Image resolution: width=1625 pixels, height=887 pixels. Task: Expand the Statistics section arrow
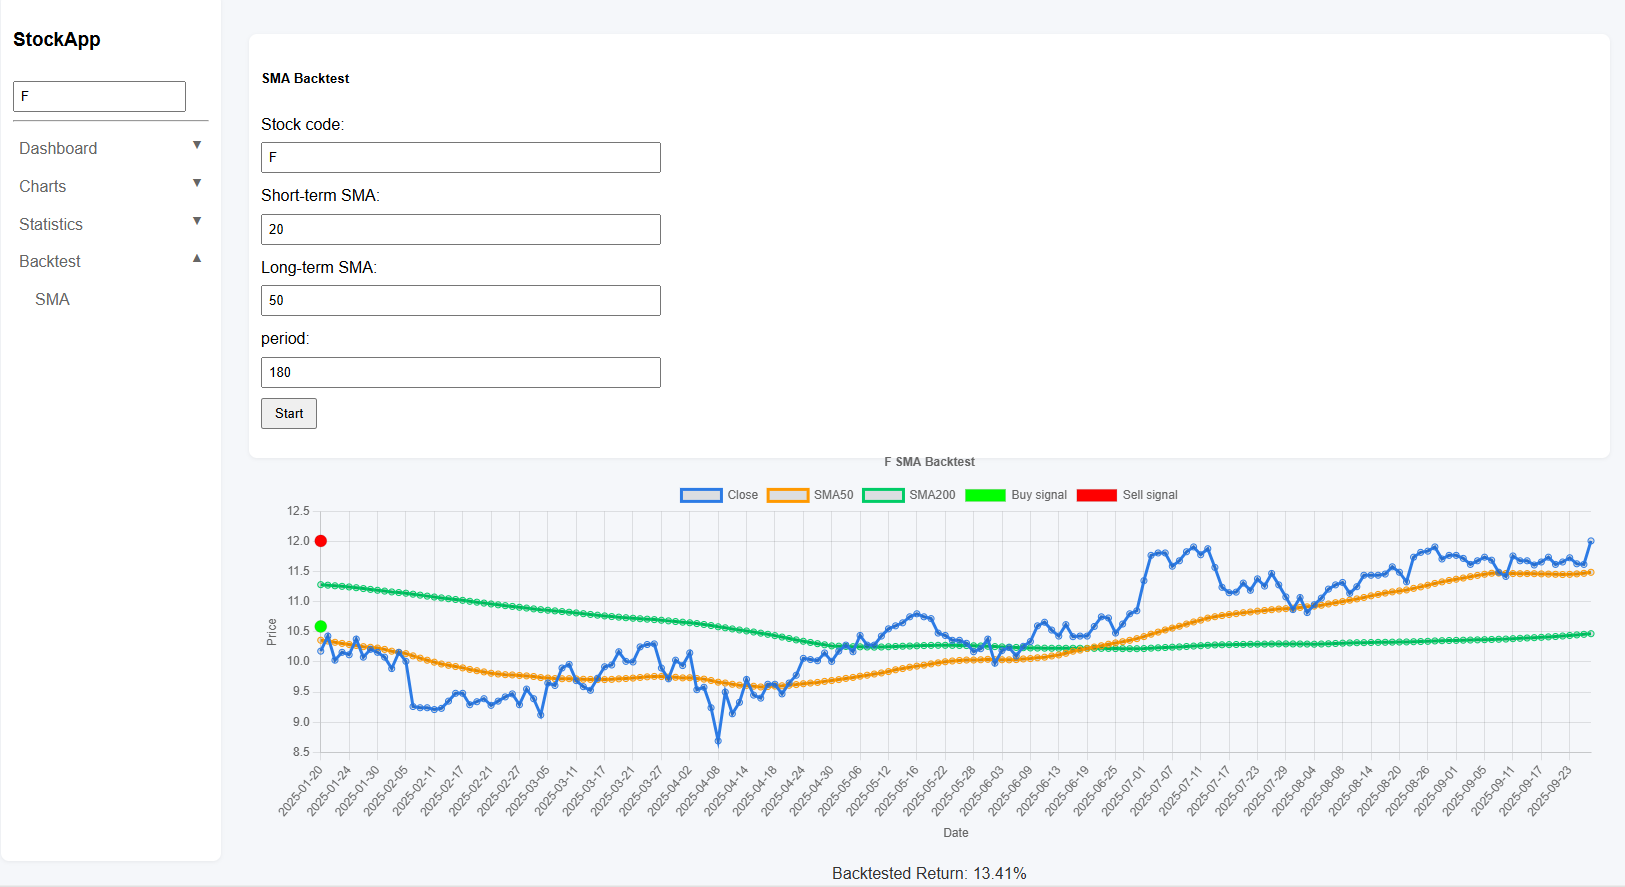click(197, 222)
